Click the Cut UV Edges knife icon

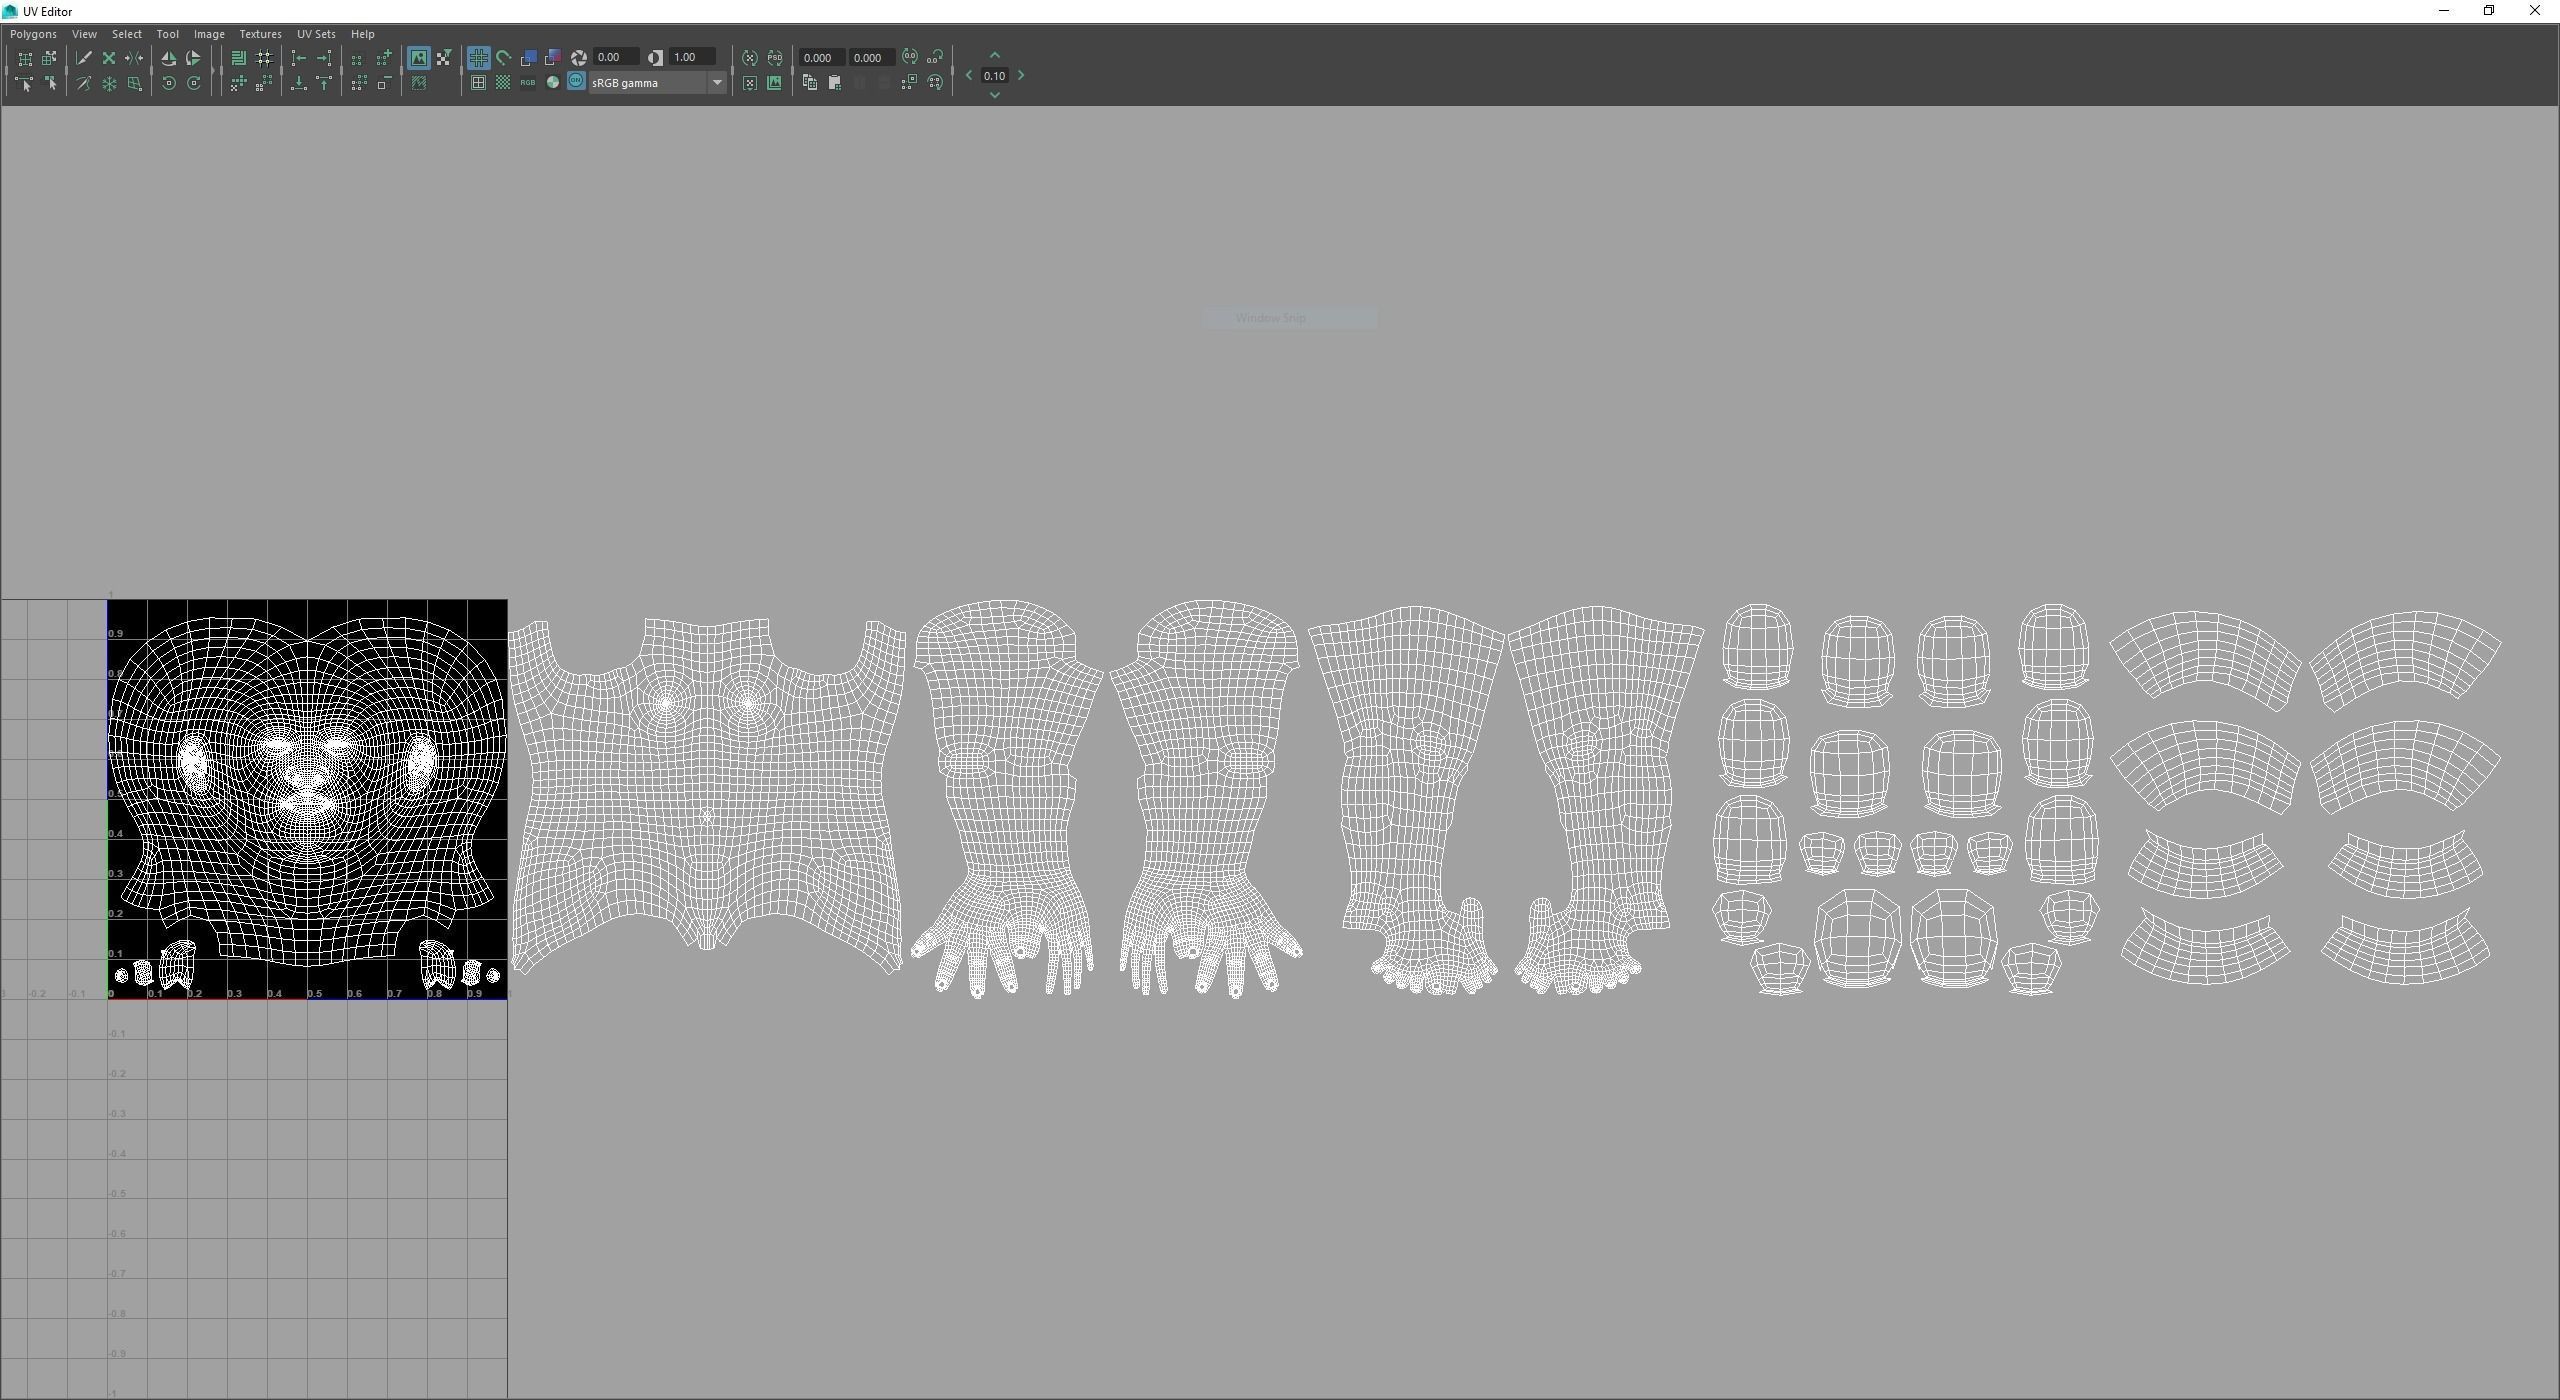click(x=84, y=58)
